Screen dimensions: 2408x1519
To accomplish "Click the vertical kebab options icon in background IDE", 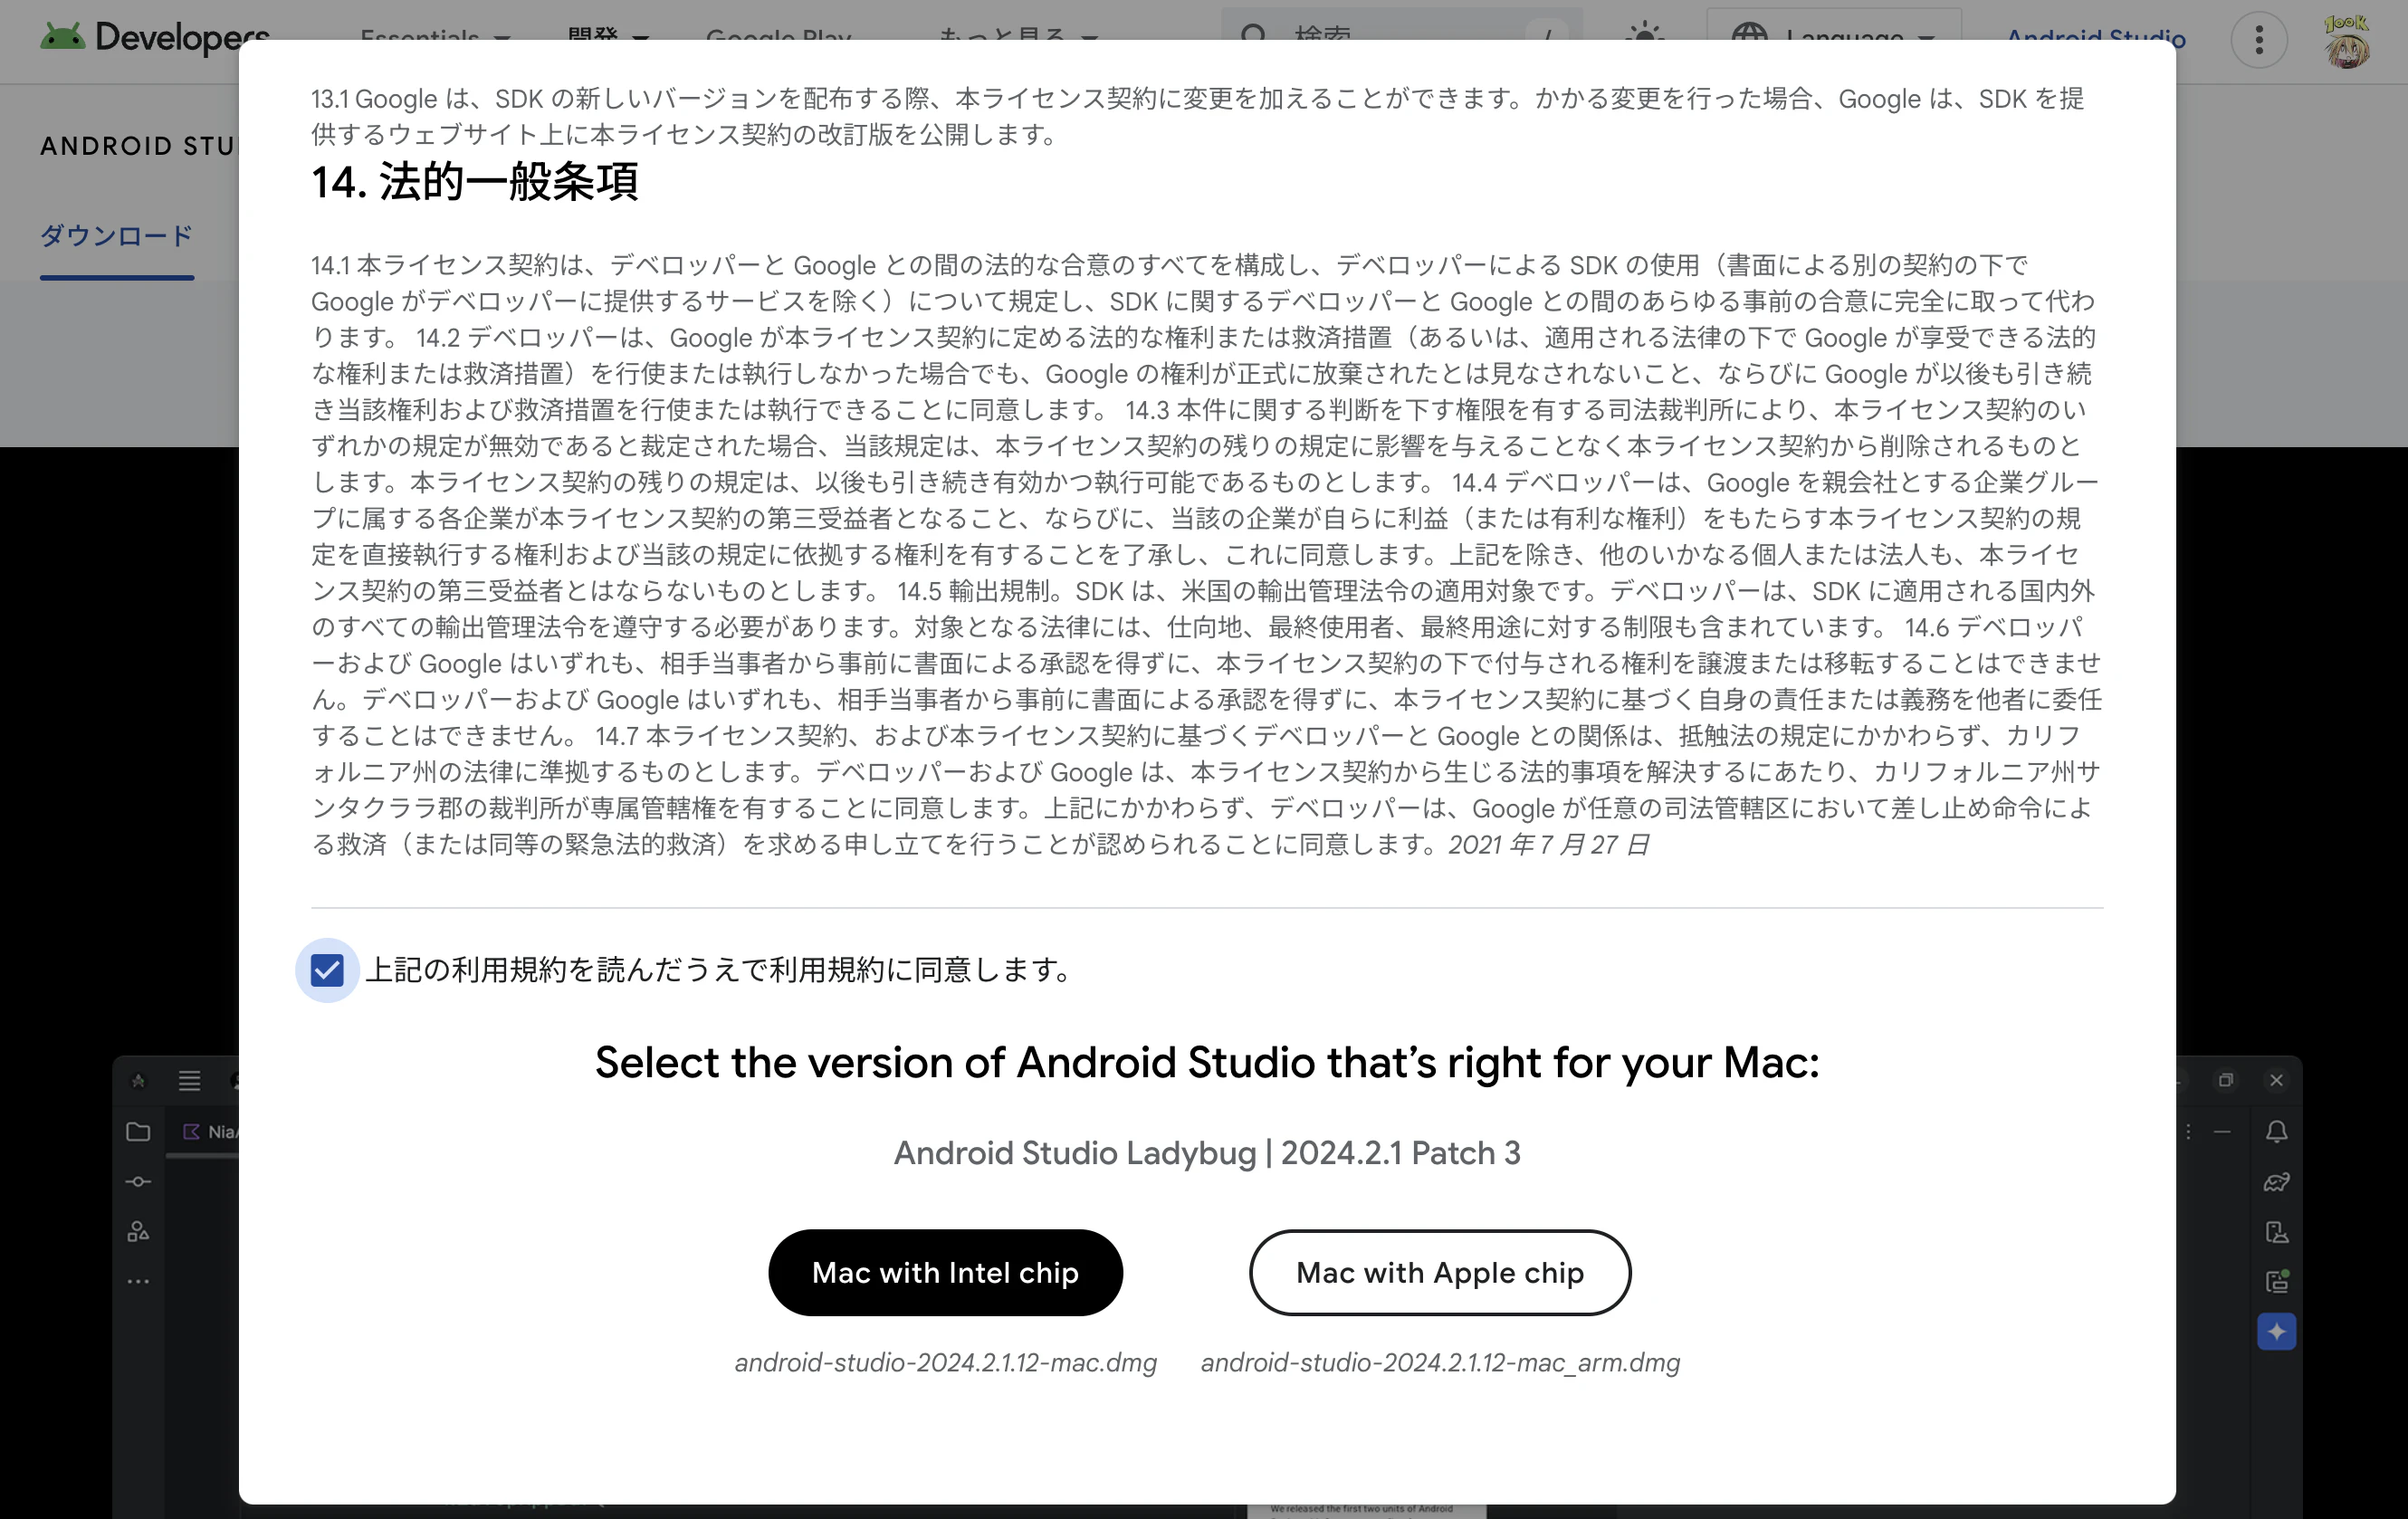I will [2188, 1132].
